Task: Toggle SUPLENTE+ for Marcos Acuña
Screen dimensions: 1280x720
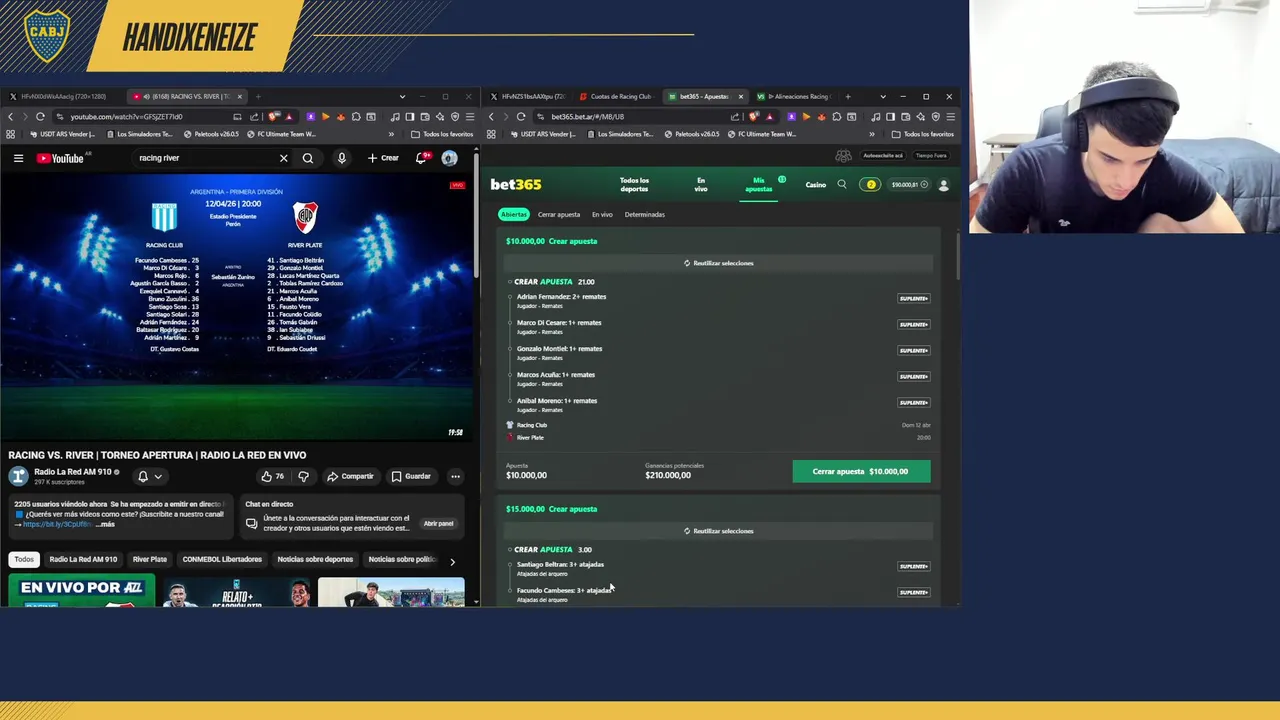Action: [914, 376]
